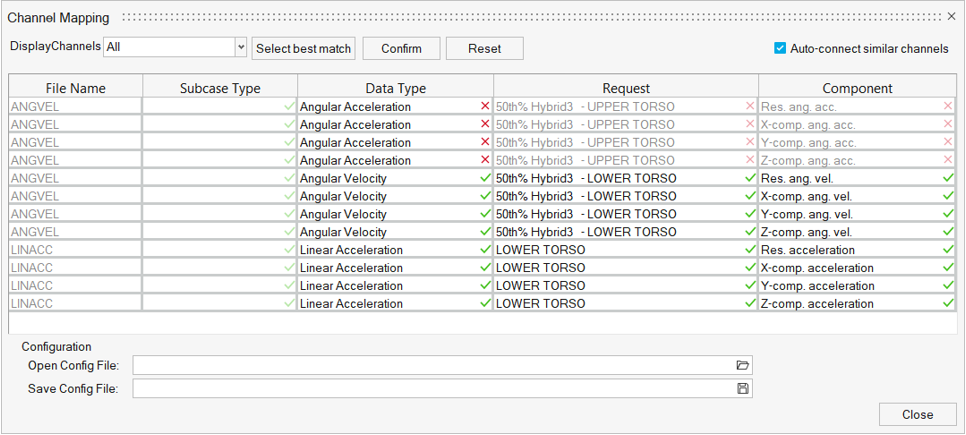Click the Component column header
This screenshot has height=435, width=966.
click(857, 88)
